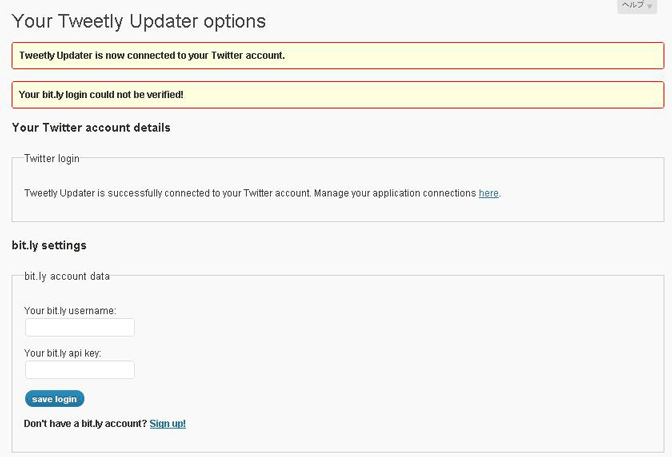Image resolution: width=672 pixels, height=457 pixels.
Task: Open the 'Sign up!' bit.ly link
Action: pyautogui.click(x=168, y=424)
